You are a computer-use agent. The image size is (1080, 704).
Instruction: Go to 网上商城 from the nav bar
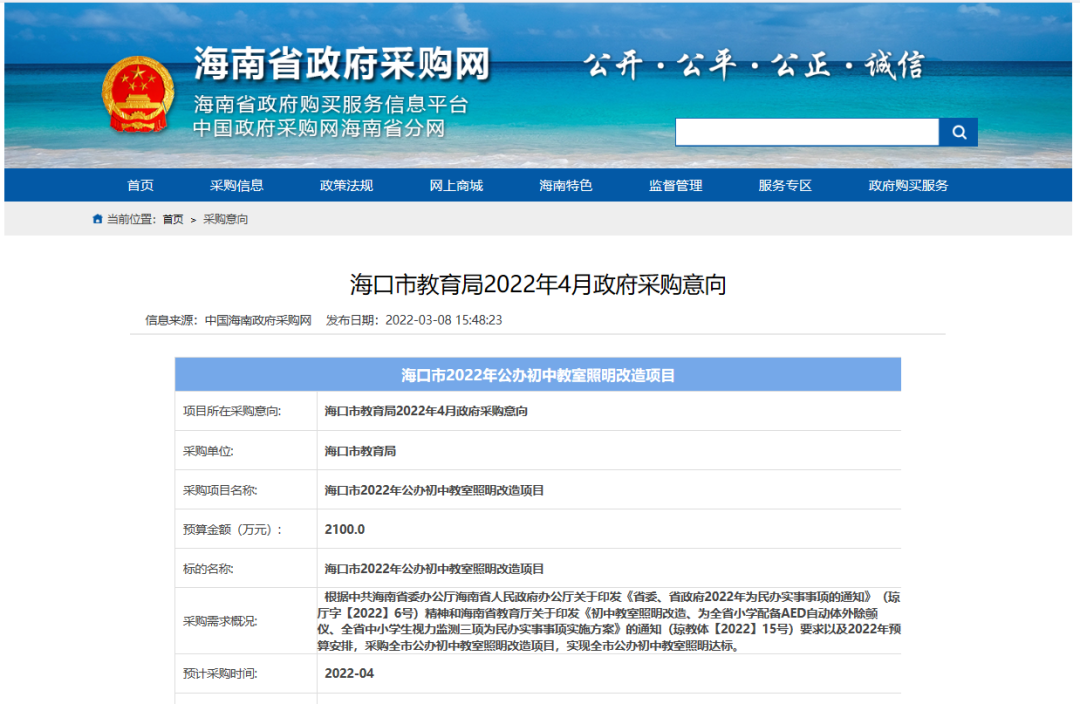pyautogui.click(x=456, y=185)
